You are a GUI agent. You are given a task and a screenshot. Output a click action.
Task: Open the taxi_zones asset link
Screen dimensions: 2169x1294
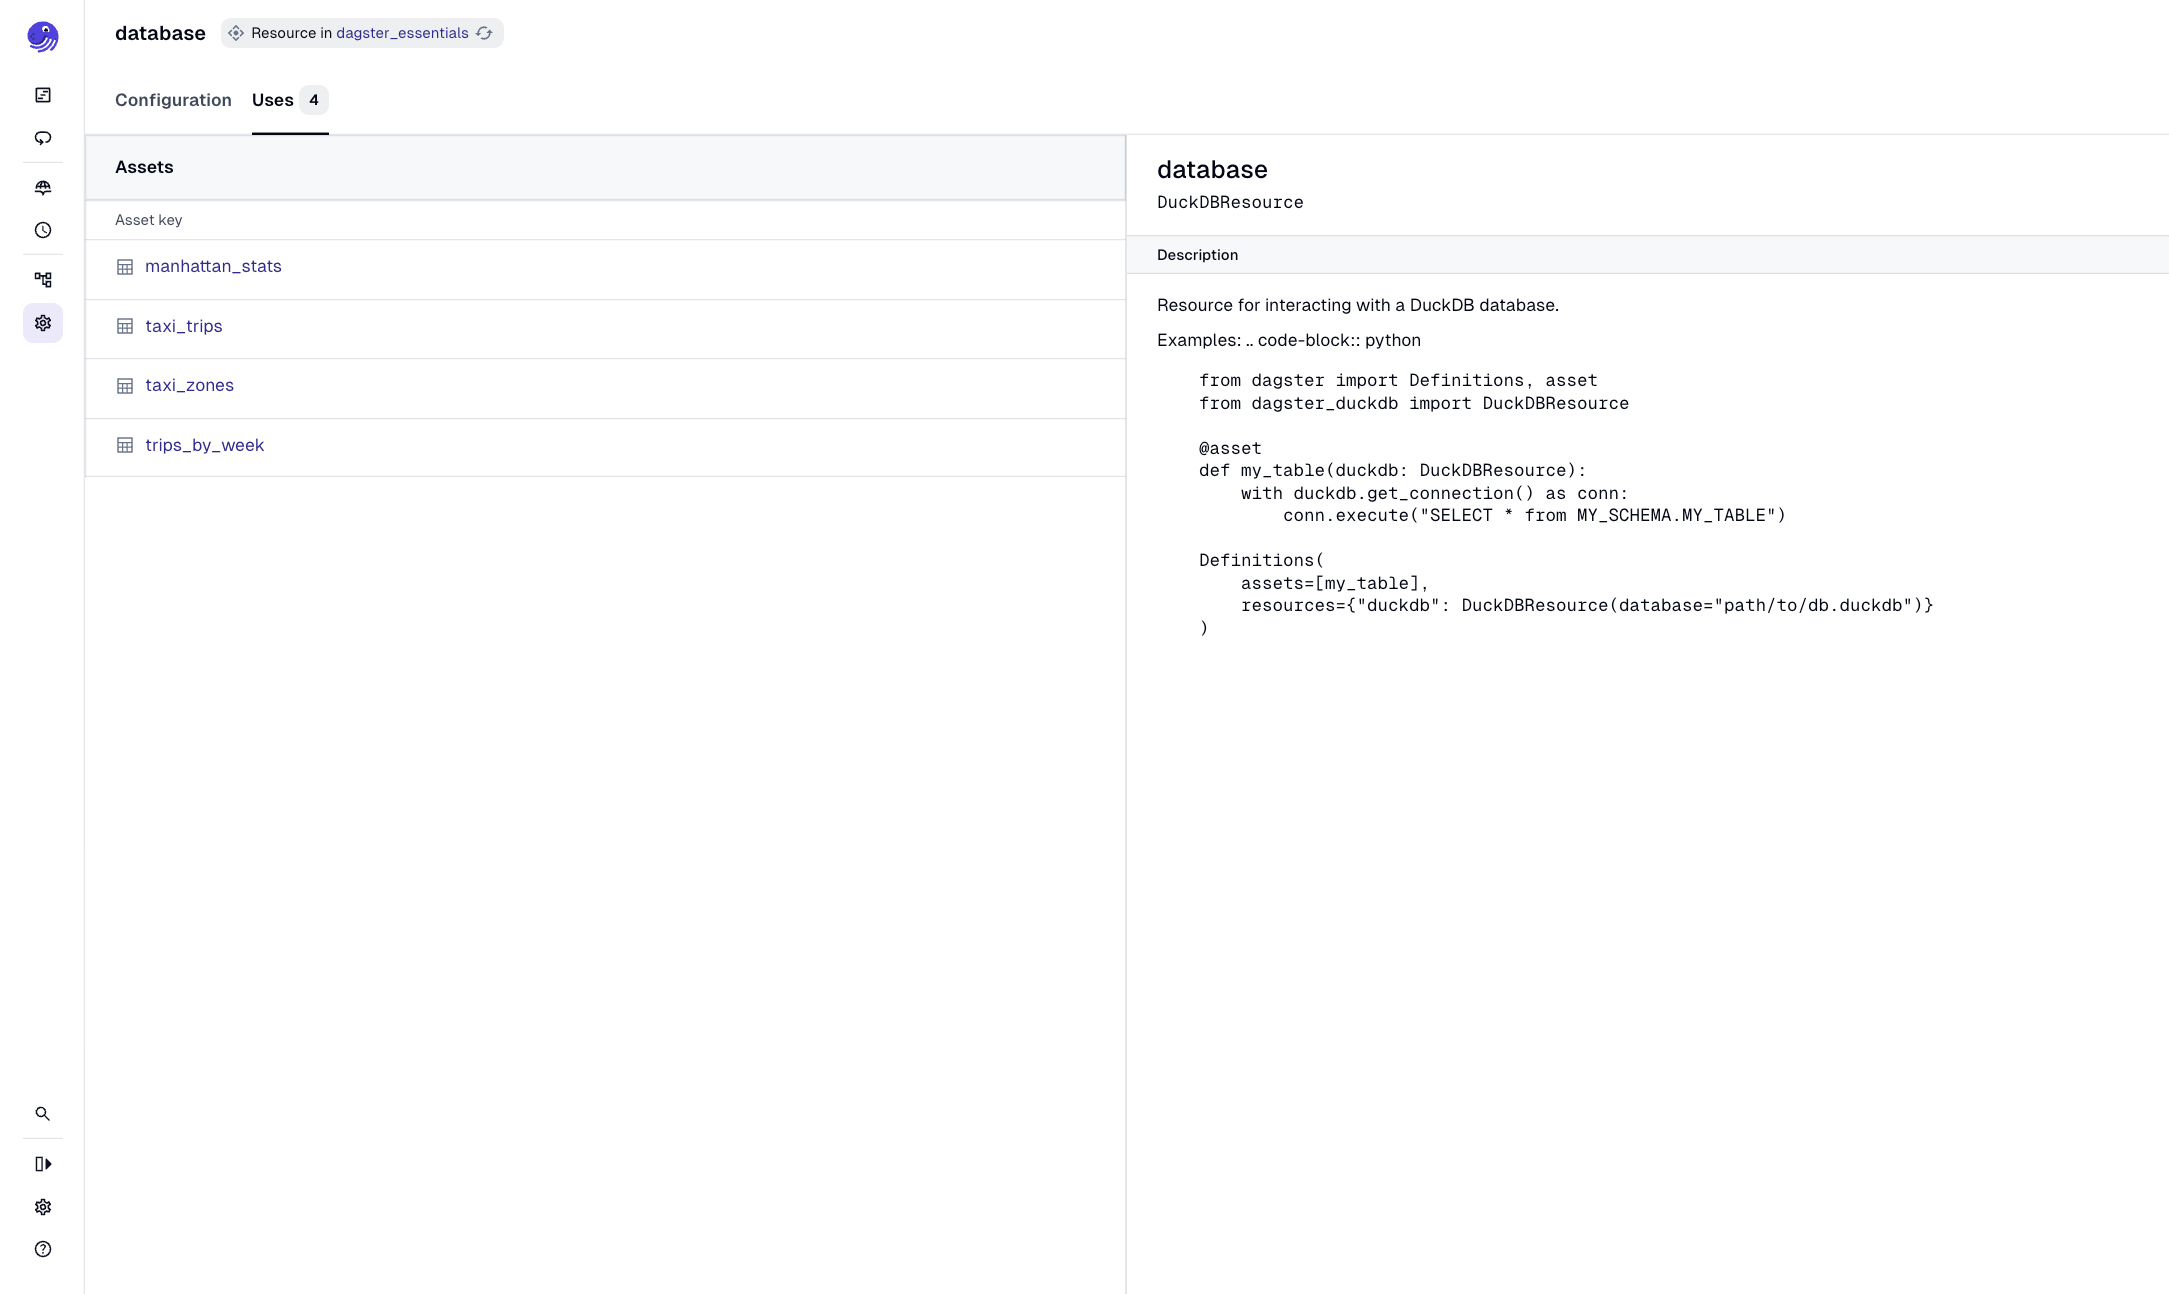point(189,385)
